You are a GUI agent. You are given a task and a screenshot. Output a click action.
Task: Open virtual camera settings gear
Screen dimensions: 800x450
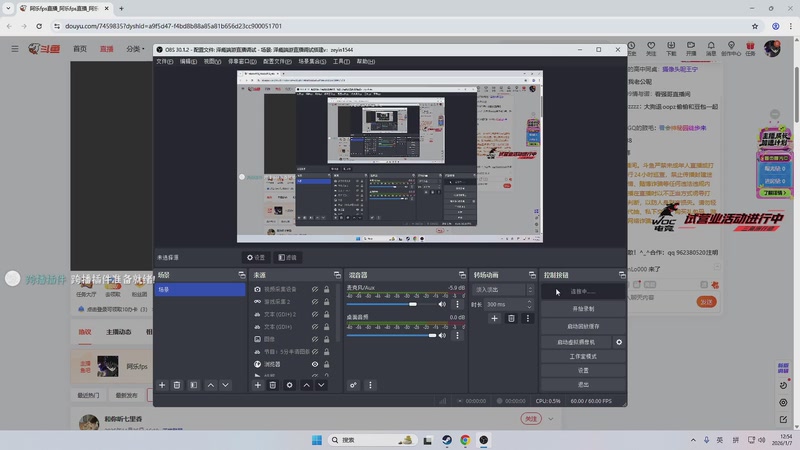pyautogui.click(x=619, y=342)
